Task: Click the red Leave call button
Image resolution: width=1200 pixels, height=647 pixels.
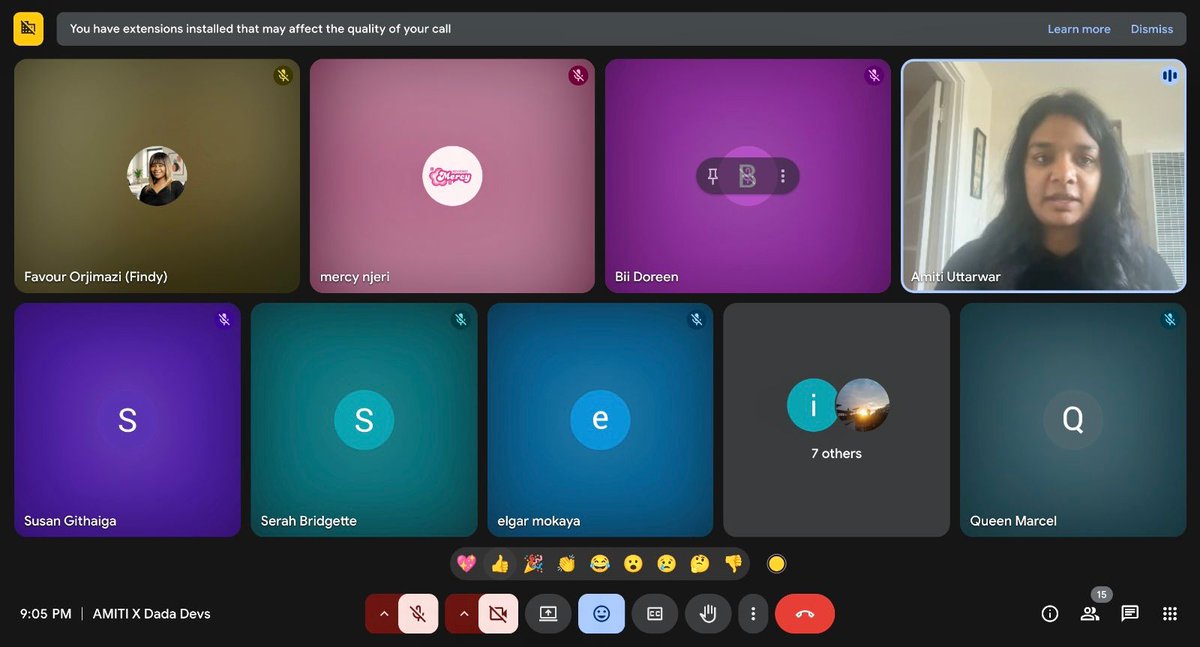Action: (805, 614)
